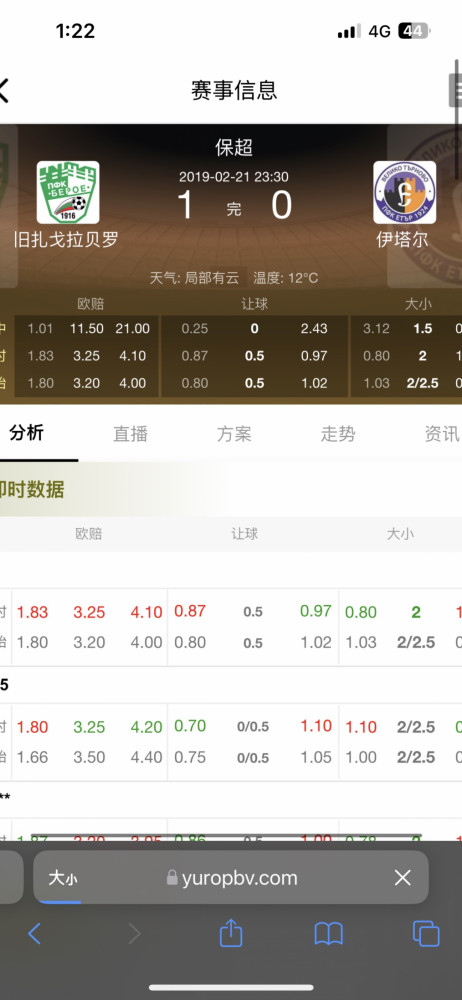462x1000 pixels.
Task: Open the menu icon right of 赛事信息
Action: [x=455, y=90]
